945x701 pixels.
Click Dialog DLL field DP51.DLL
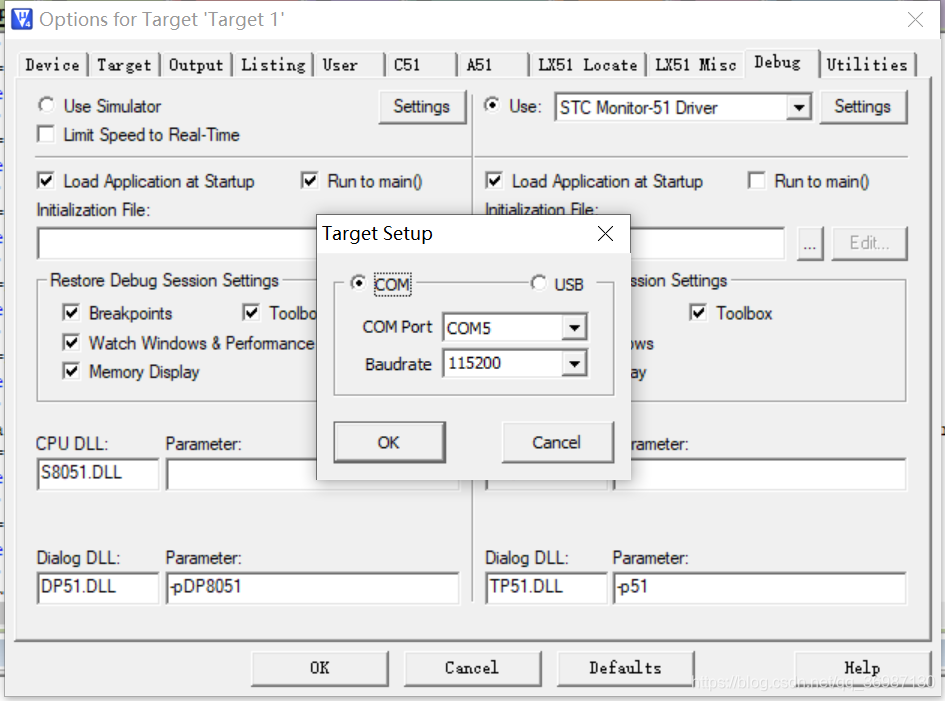coord(98,587)
